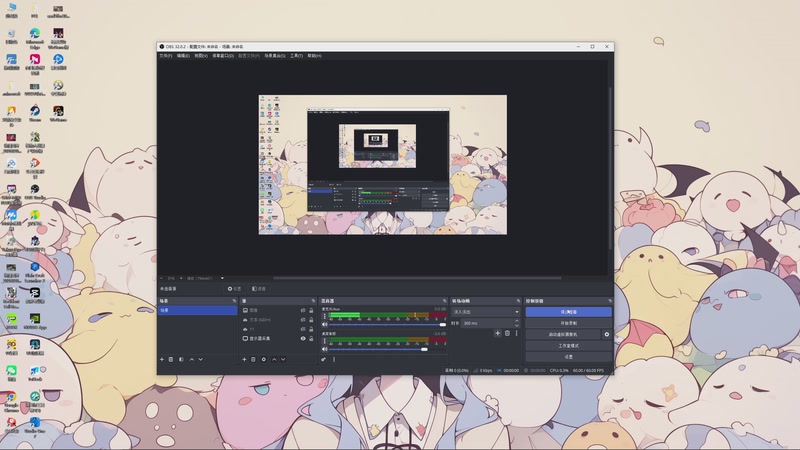Decrease transition duration with down arrow
This screenshot has width=800, height=450.
517,325
